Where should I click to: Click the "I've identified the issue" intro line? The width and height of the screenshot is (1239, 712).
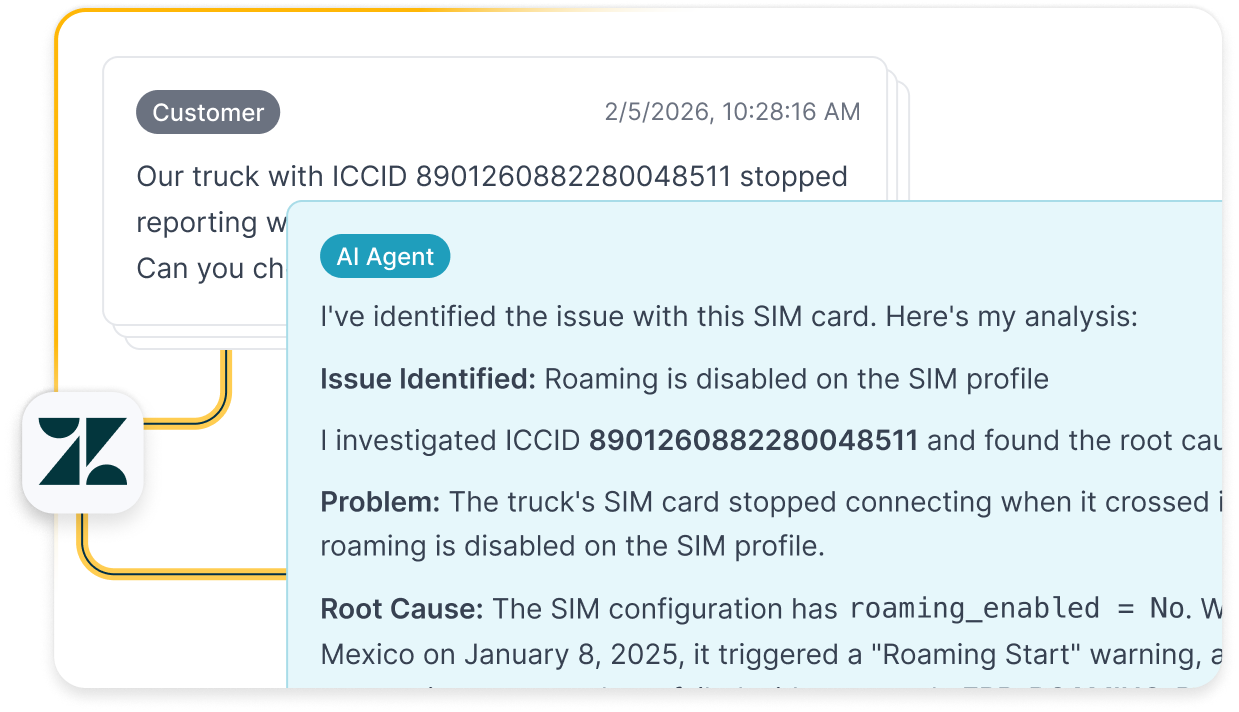pyautogui.click(x=728, y=318)
